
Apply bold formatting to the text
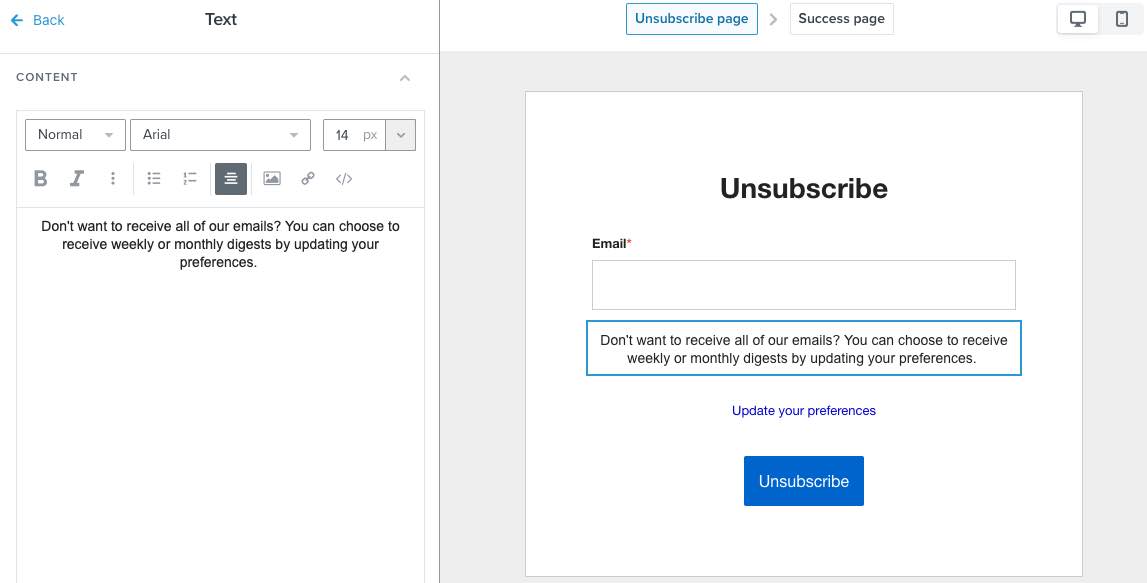pyautogui.click(x=41, y=178)
